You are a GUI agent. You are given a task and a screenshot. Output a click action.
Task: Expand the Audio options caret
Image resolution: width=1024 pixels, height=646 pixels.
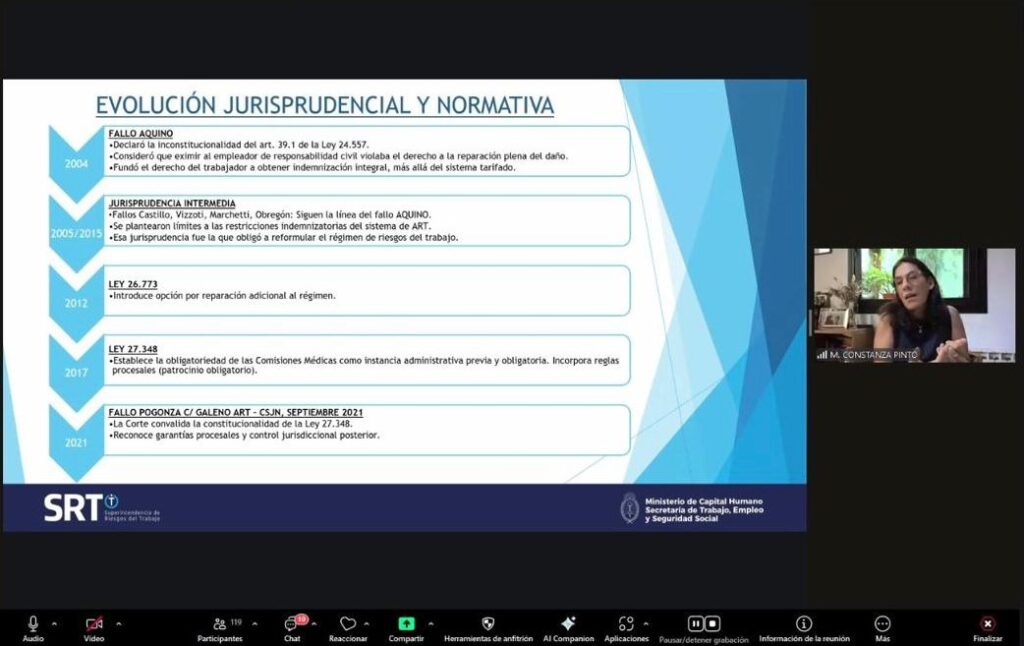coord(54,623)
